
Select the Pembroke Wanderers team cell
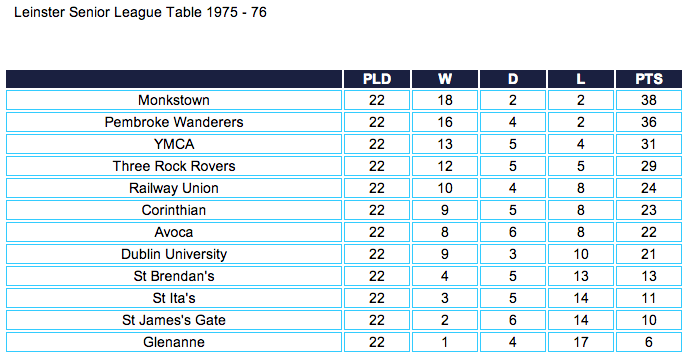coord(174,122)
